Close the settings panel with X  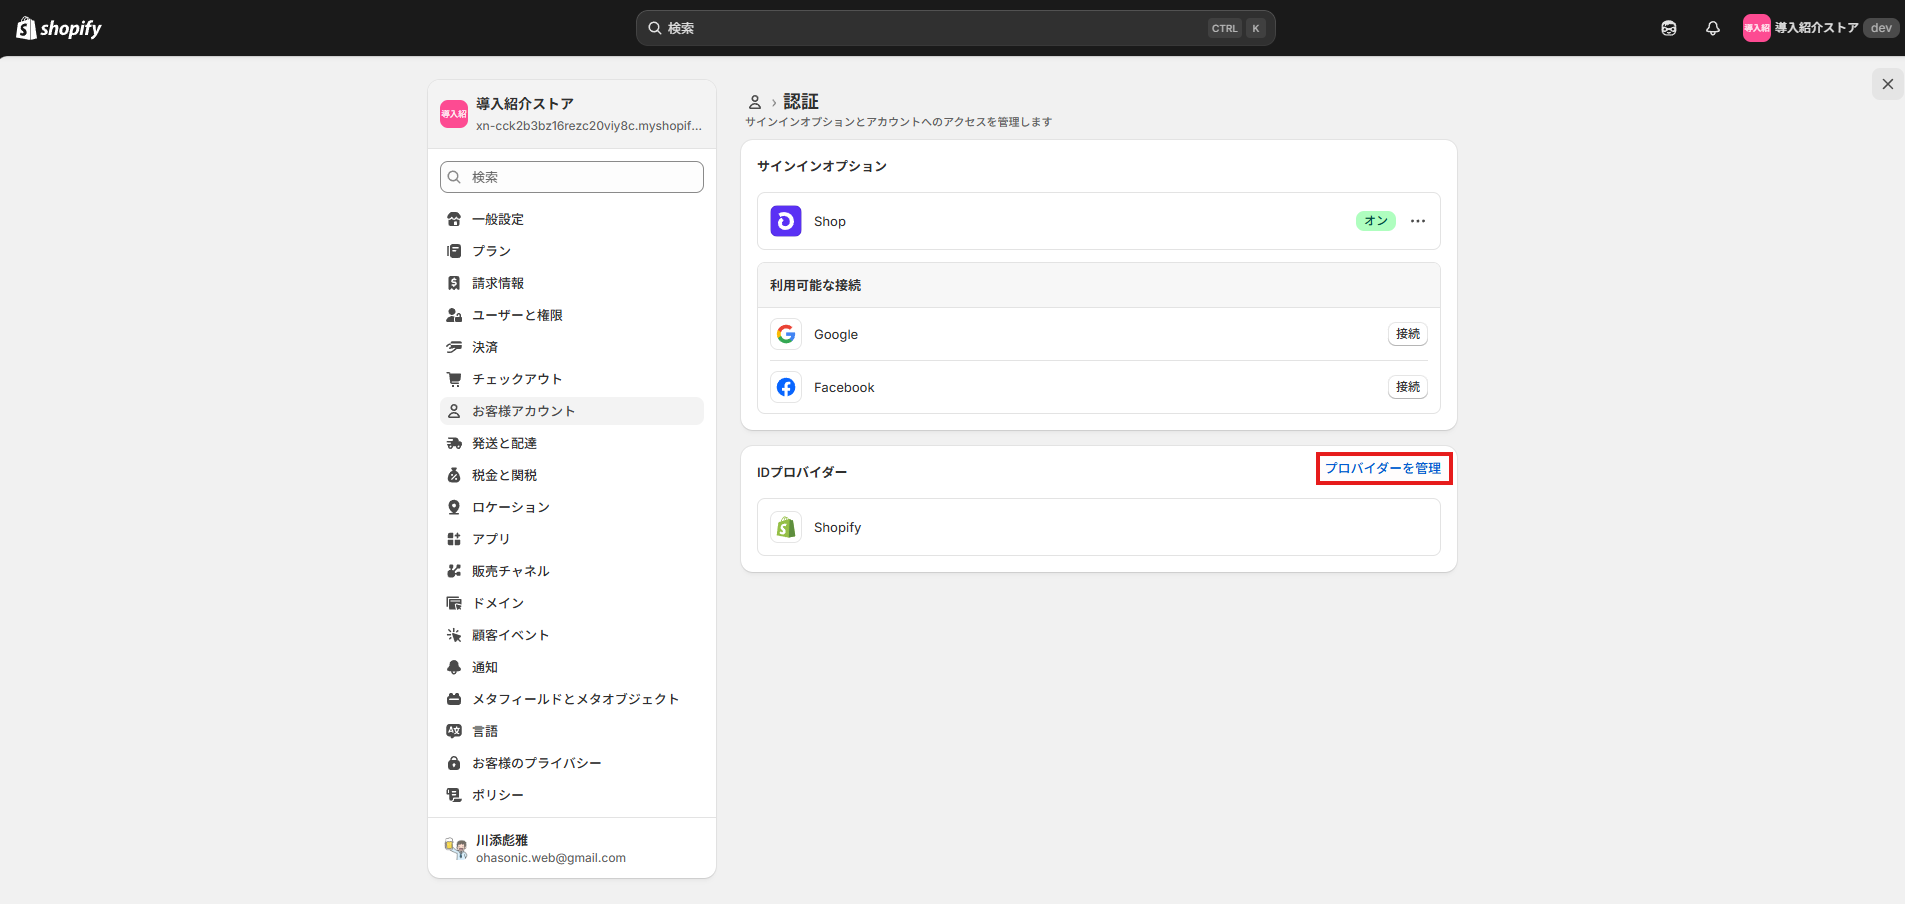(x=1887, y=84)
